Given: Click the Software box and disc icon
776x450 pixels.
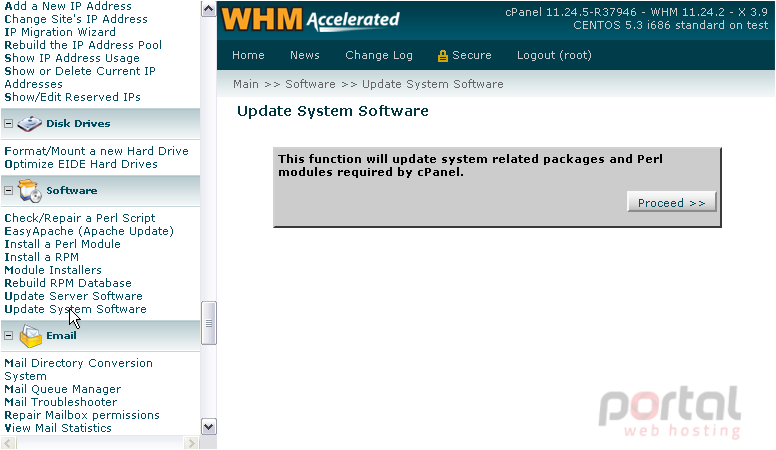Looking at the screenshot, I should tap(29, 191).
